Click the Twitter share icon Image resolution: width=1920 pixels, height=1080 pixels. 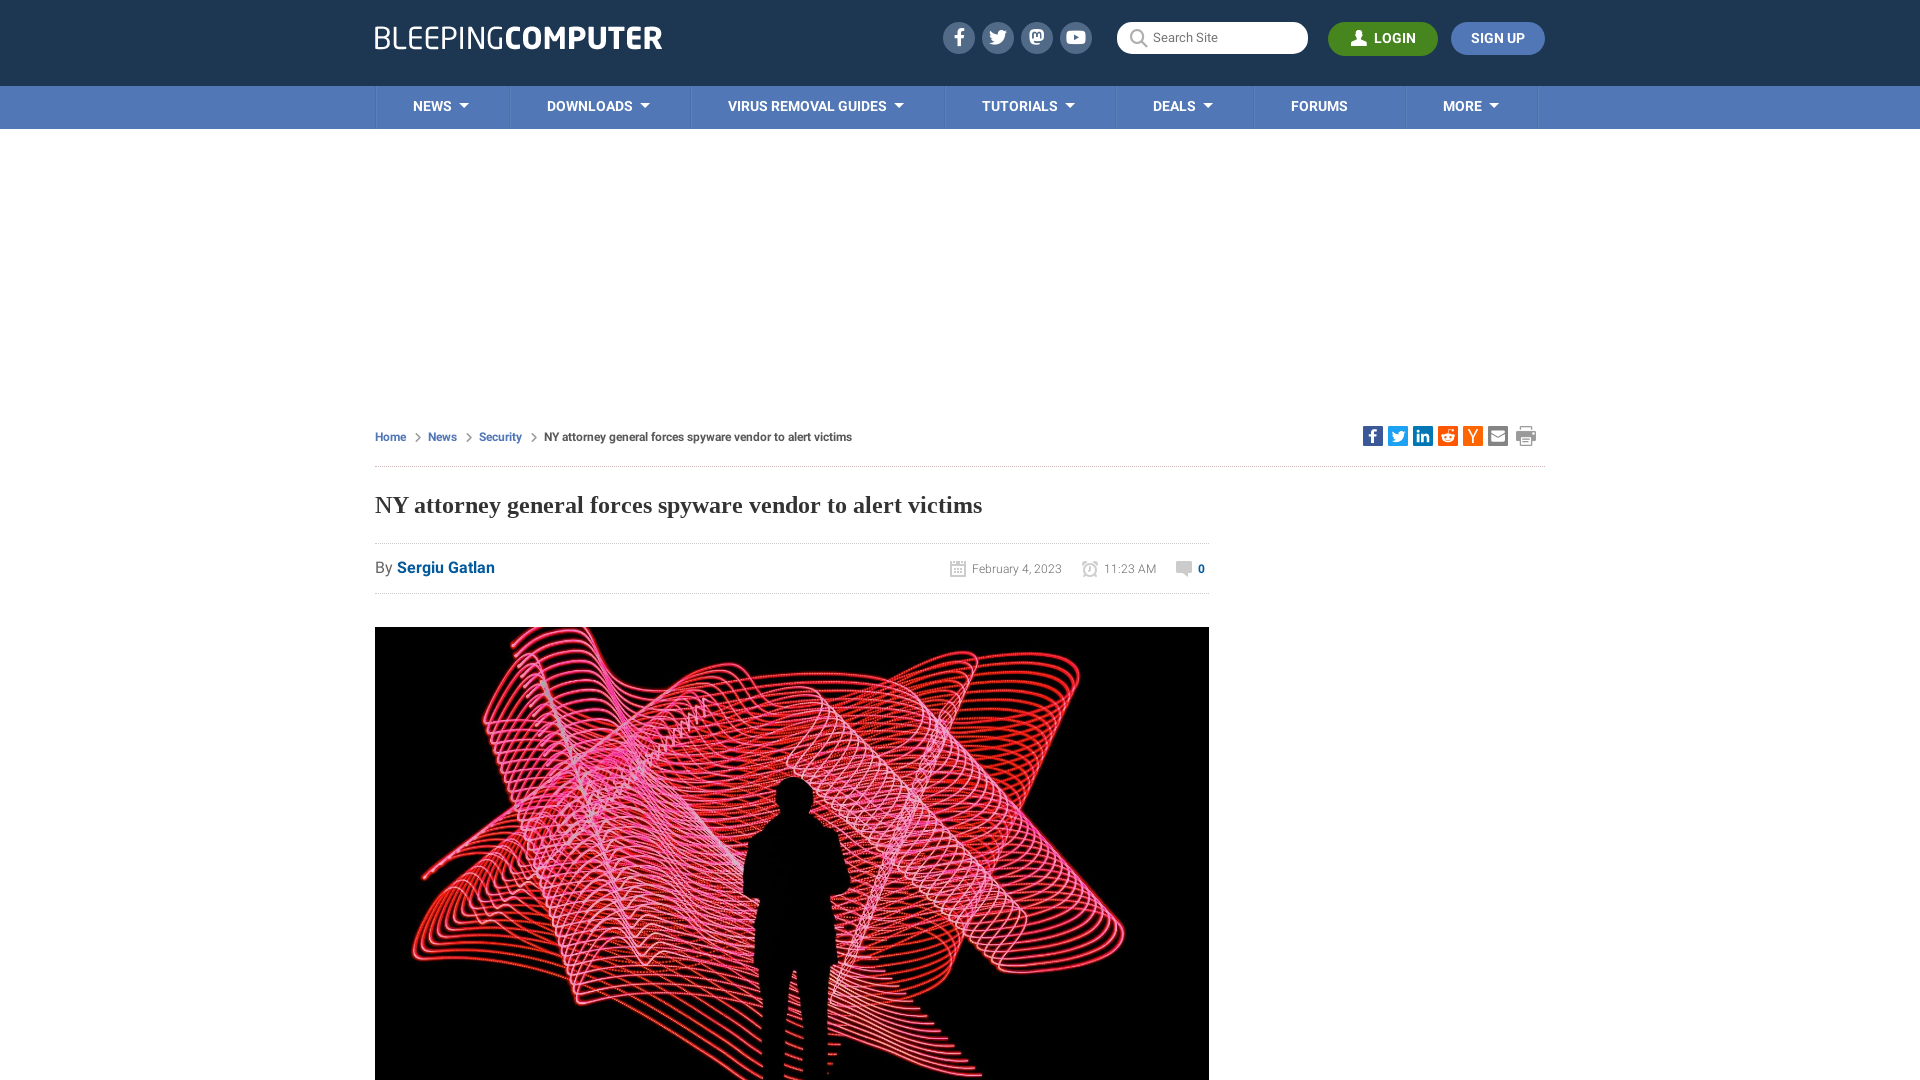coord(1398,435)
